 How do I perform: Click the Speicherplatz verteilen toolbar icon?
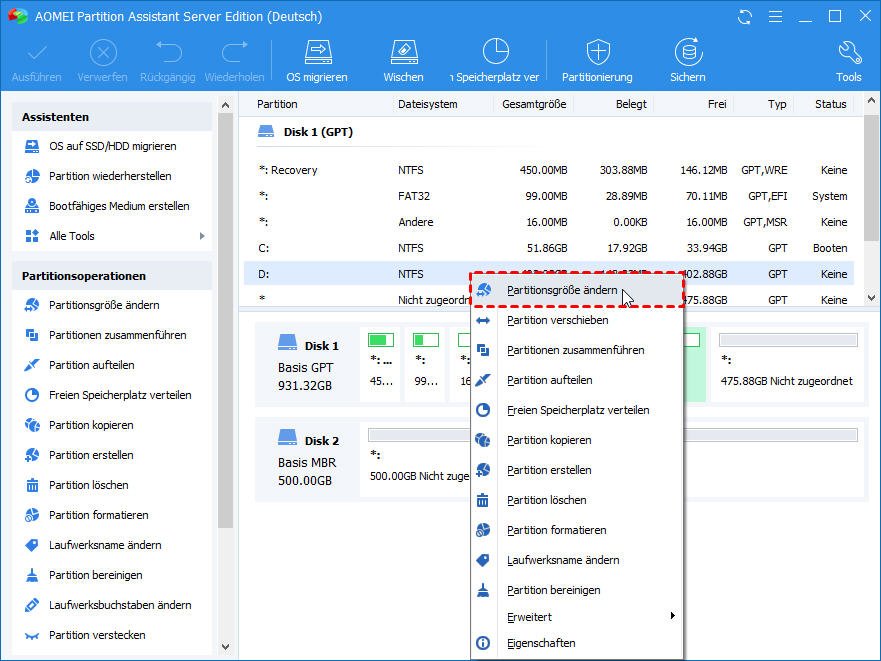[496, 60]
